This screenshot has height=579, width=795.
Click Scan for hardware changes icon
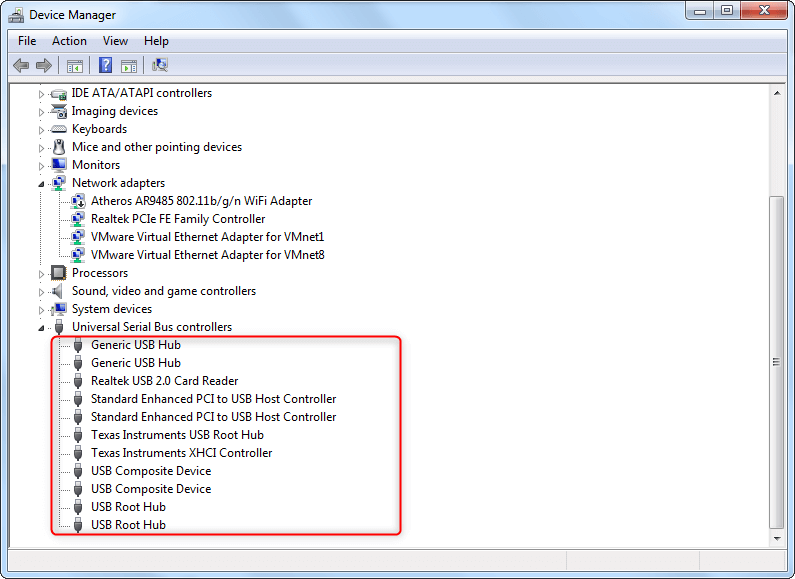pos(160,65)
